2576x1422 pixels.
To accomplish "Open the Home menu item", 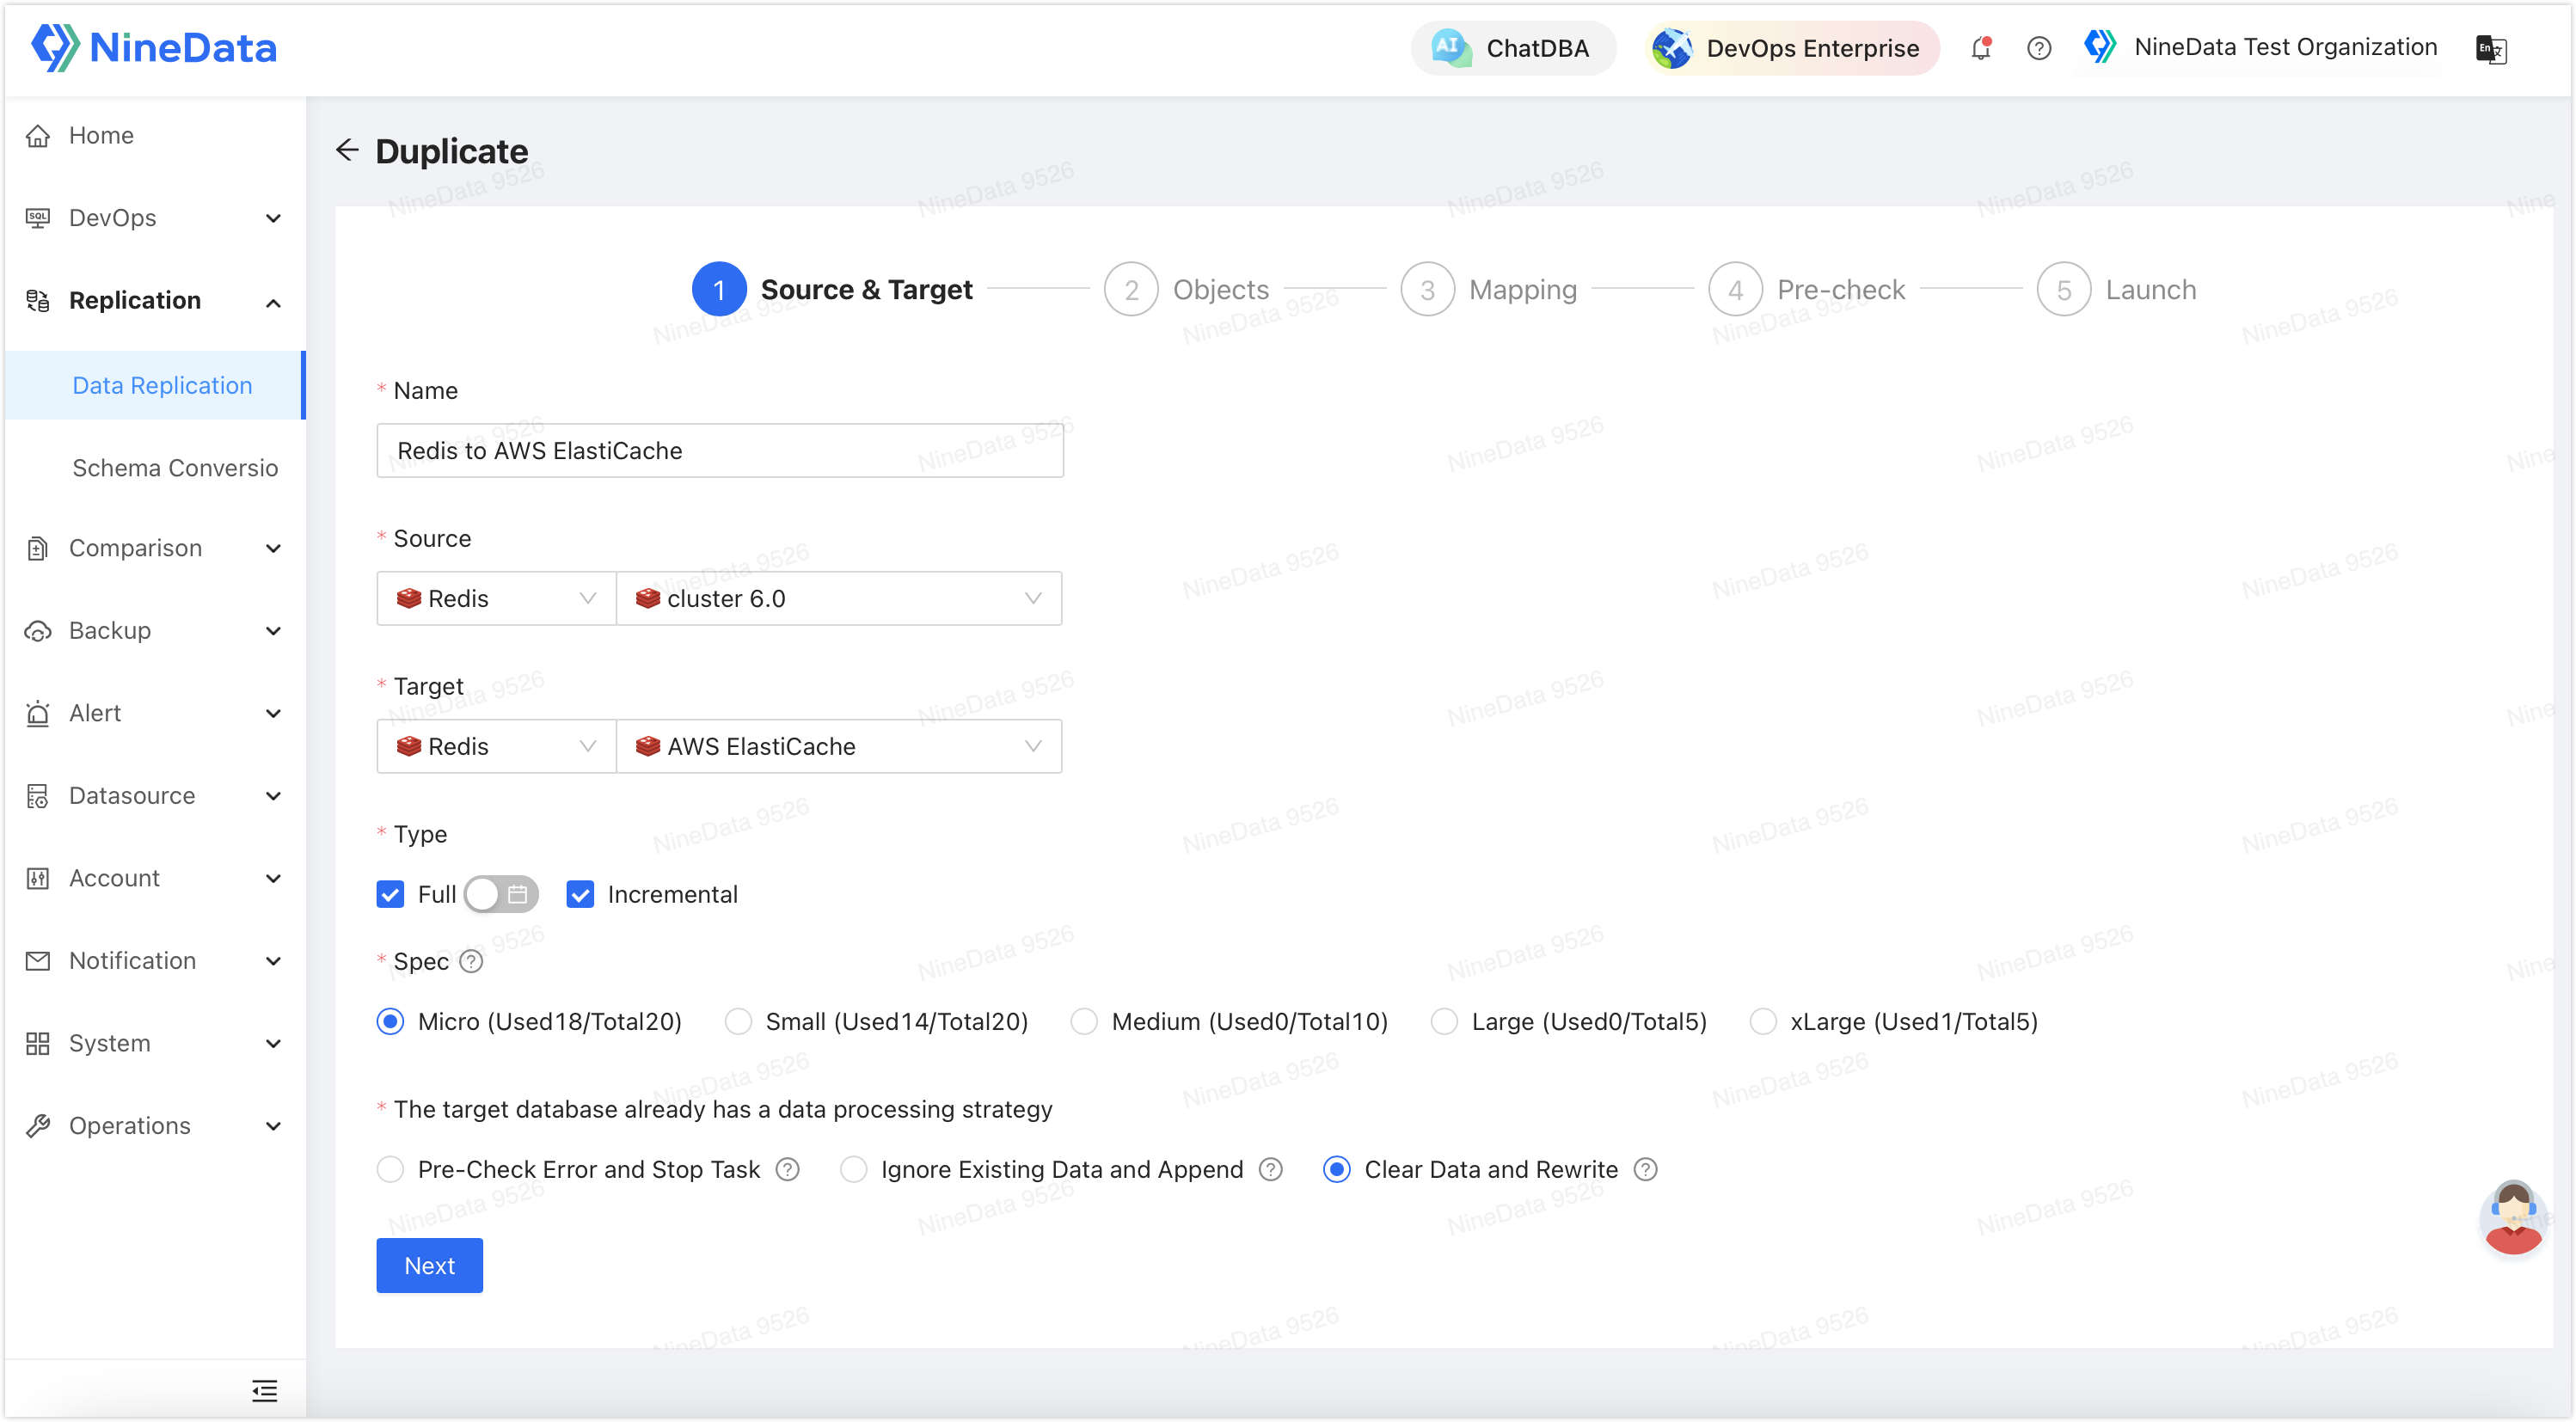I will 155,135.
